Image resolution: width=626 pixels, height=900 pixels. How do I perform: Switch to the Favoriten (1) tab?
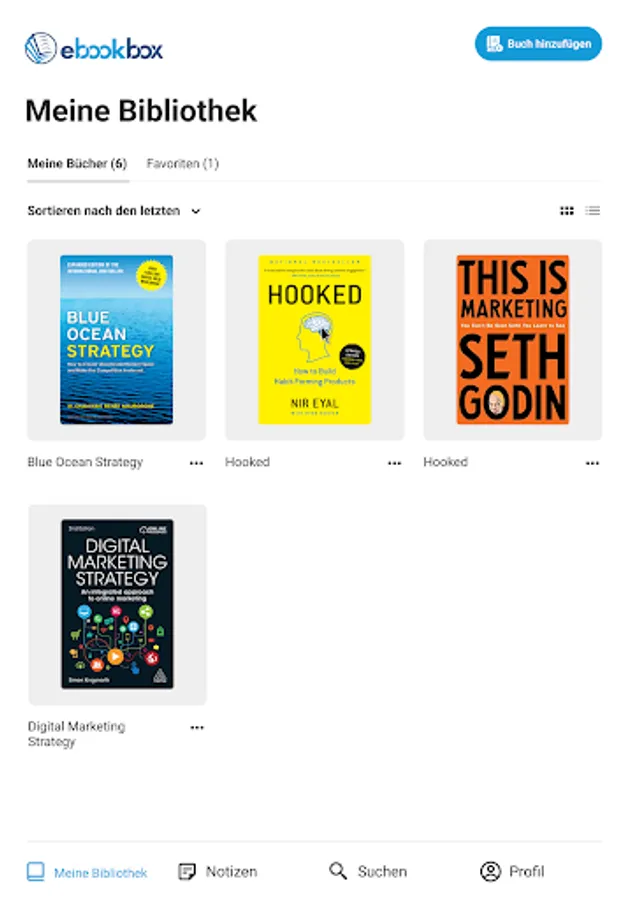pos(182,164)
